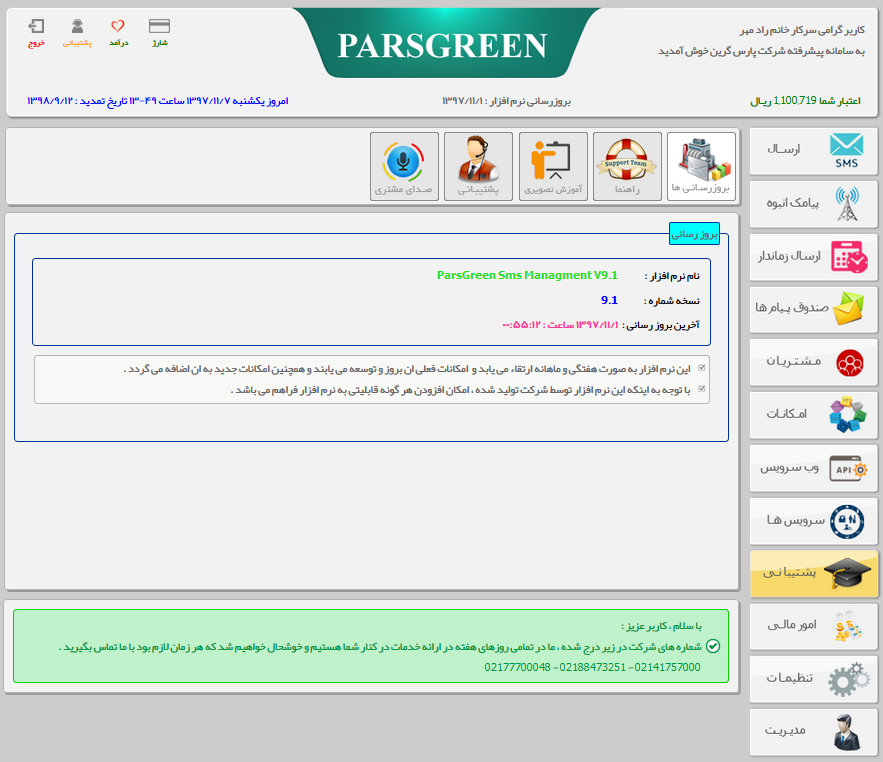Viewport: 883px width, 762px height.
Task: Click the بروزرسانی ها updates toolbar icon
Action: click(x=701, y=164)
